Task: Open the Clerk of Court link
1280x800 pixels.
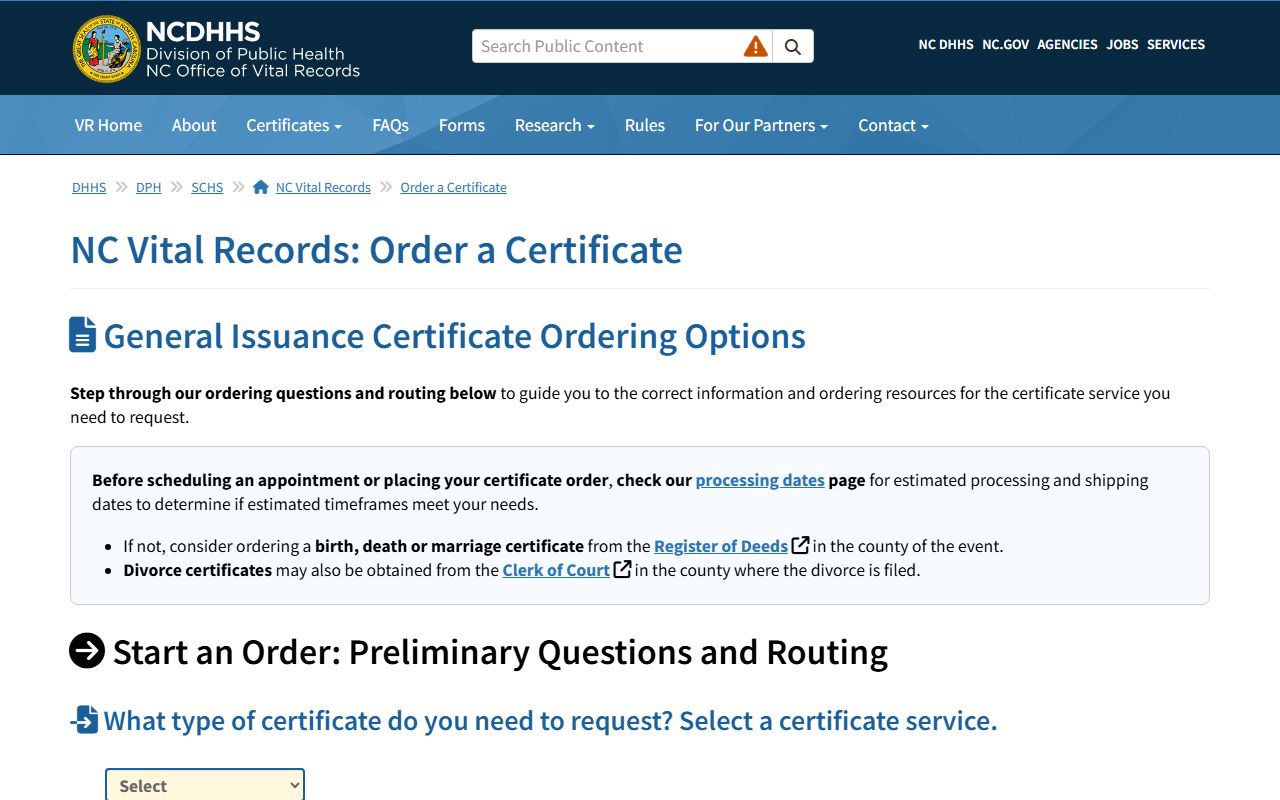Action: click(x=556, y=570)
